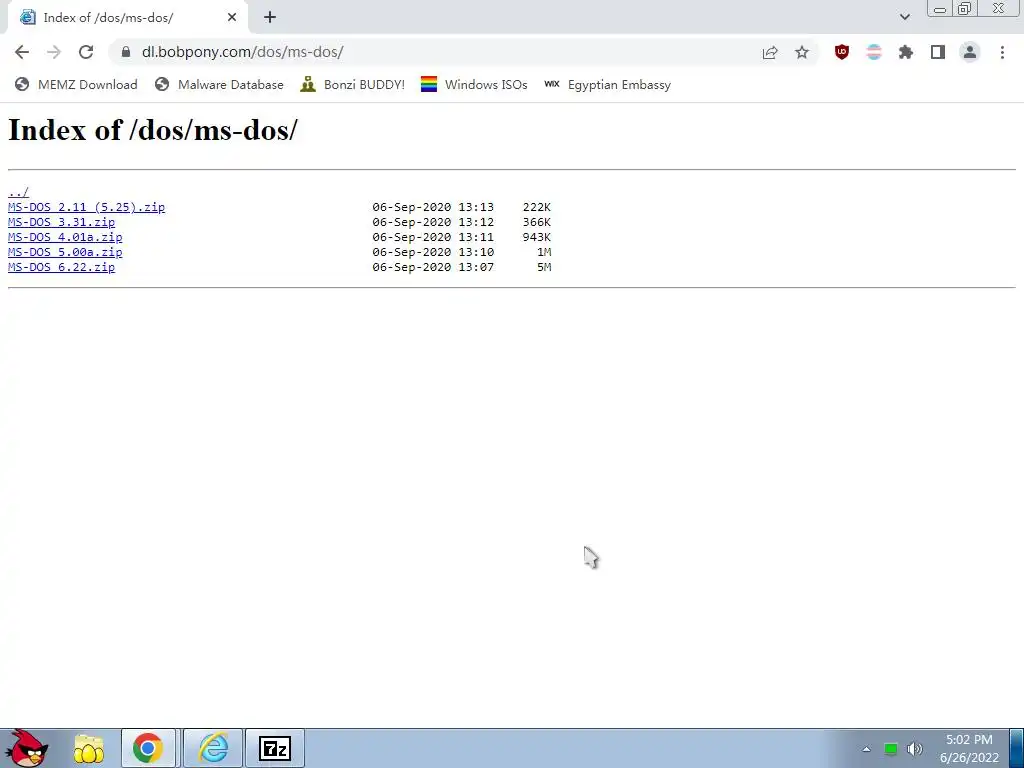Click the Show desktop strip
The height and width of the screenshot is (768, 1024).
point(1016,748)
